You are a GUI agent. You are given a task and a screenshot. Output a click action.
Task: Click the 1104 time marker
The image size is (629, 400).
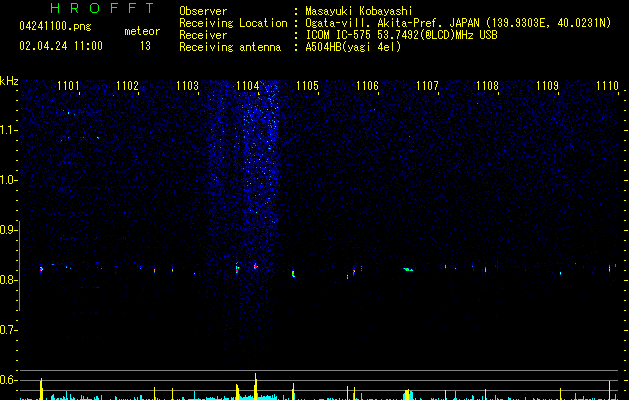point(248,86)
